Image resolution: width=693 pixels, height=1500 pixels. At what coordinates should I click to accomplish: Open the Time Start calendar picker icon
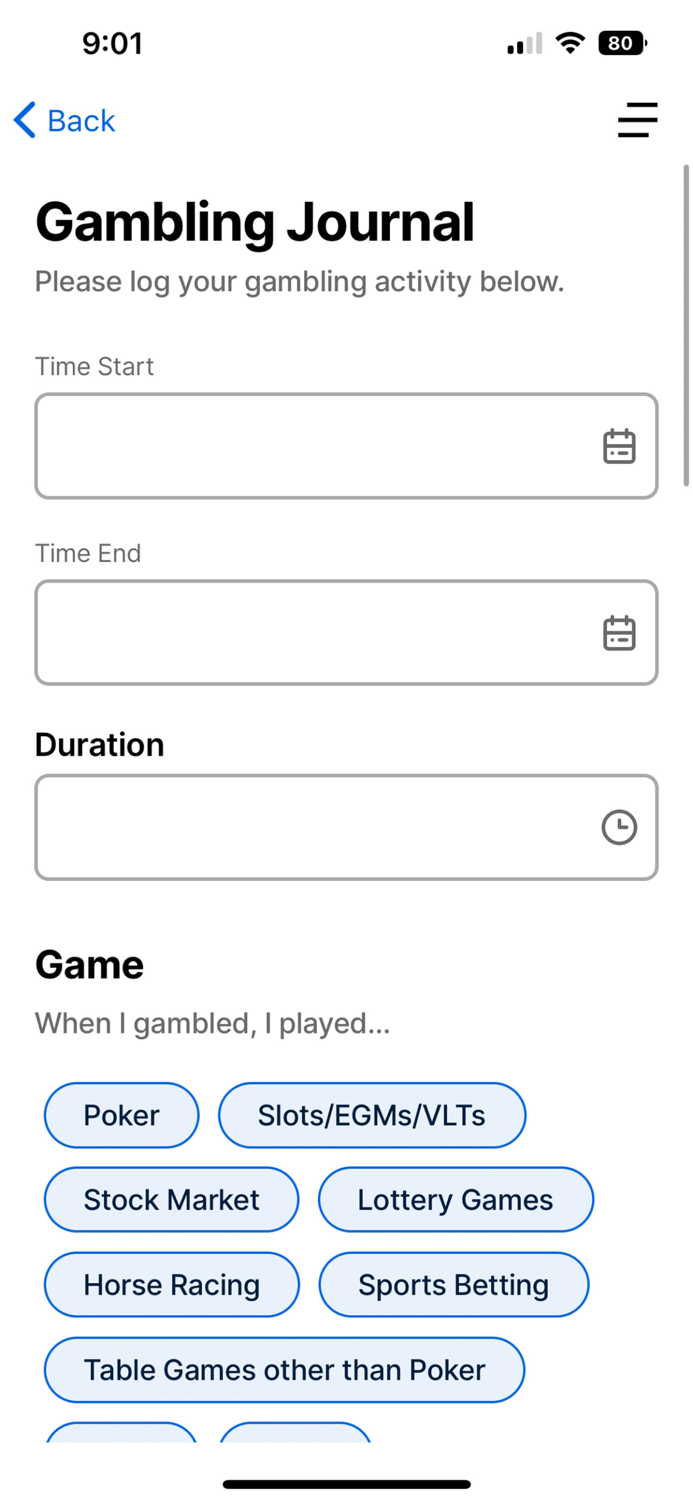point(619,446)
